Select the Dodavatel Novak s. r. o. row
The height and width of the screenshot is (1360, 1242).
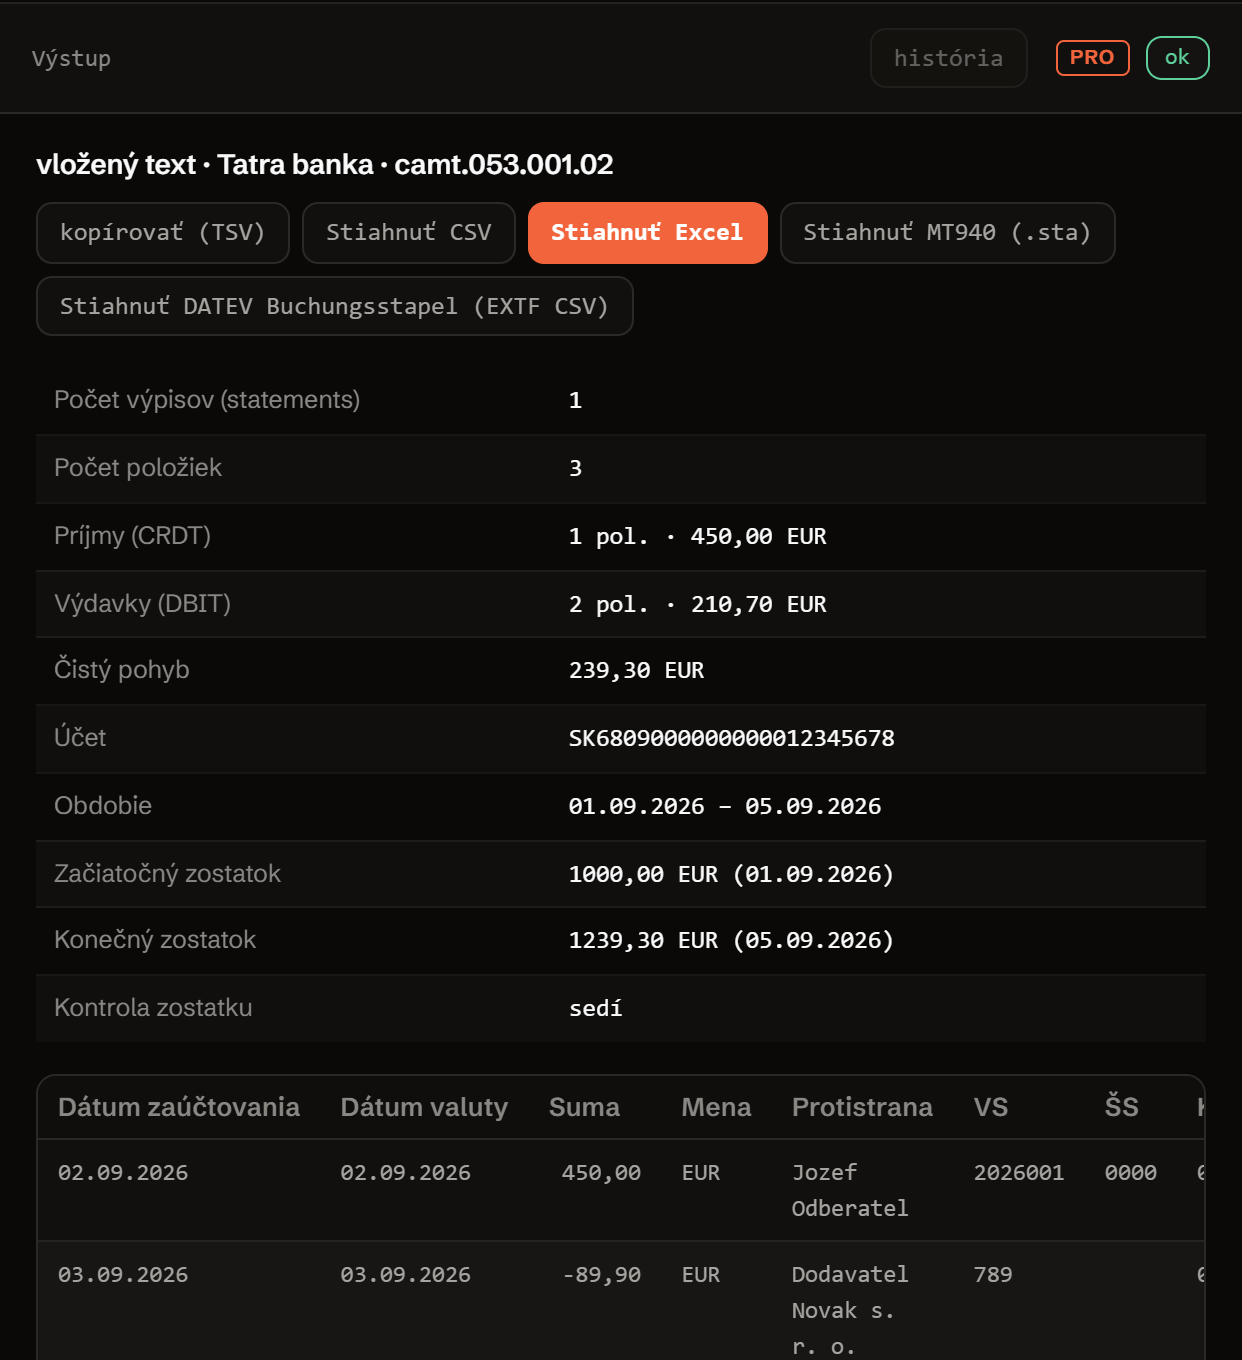pos(621,1301)
